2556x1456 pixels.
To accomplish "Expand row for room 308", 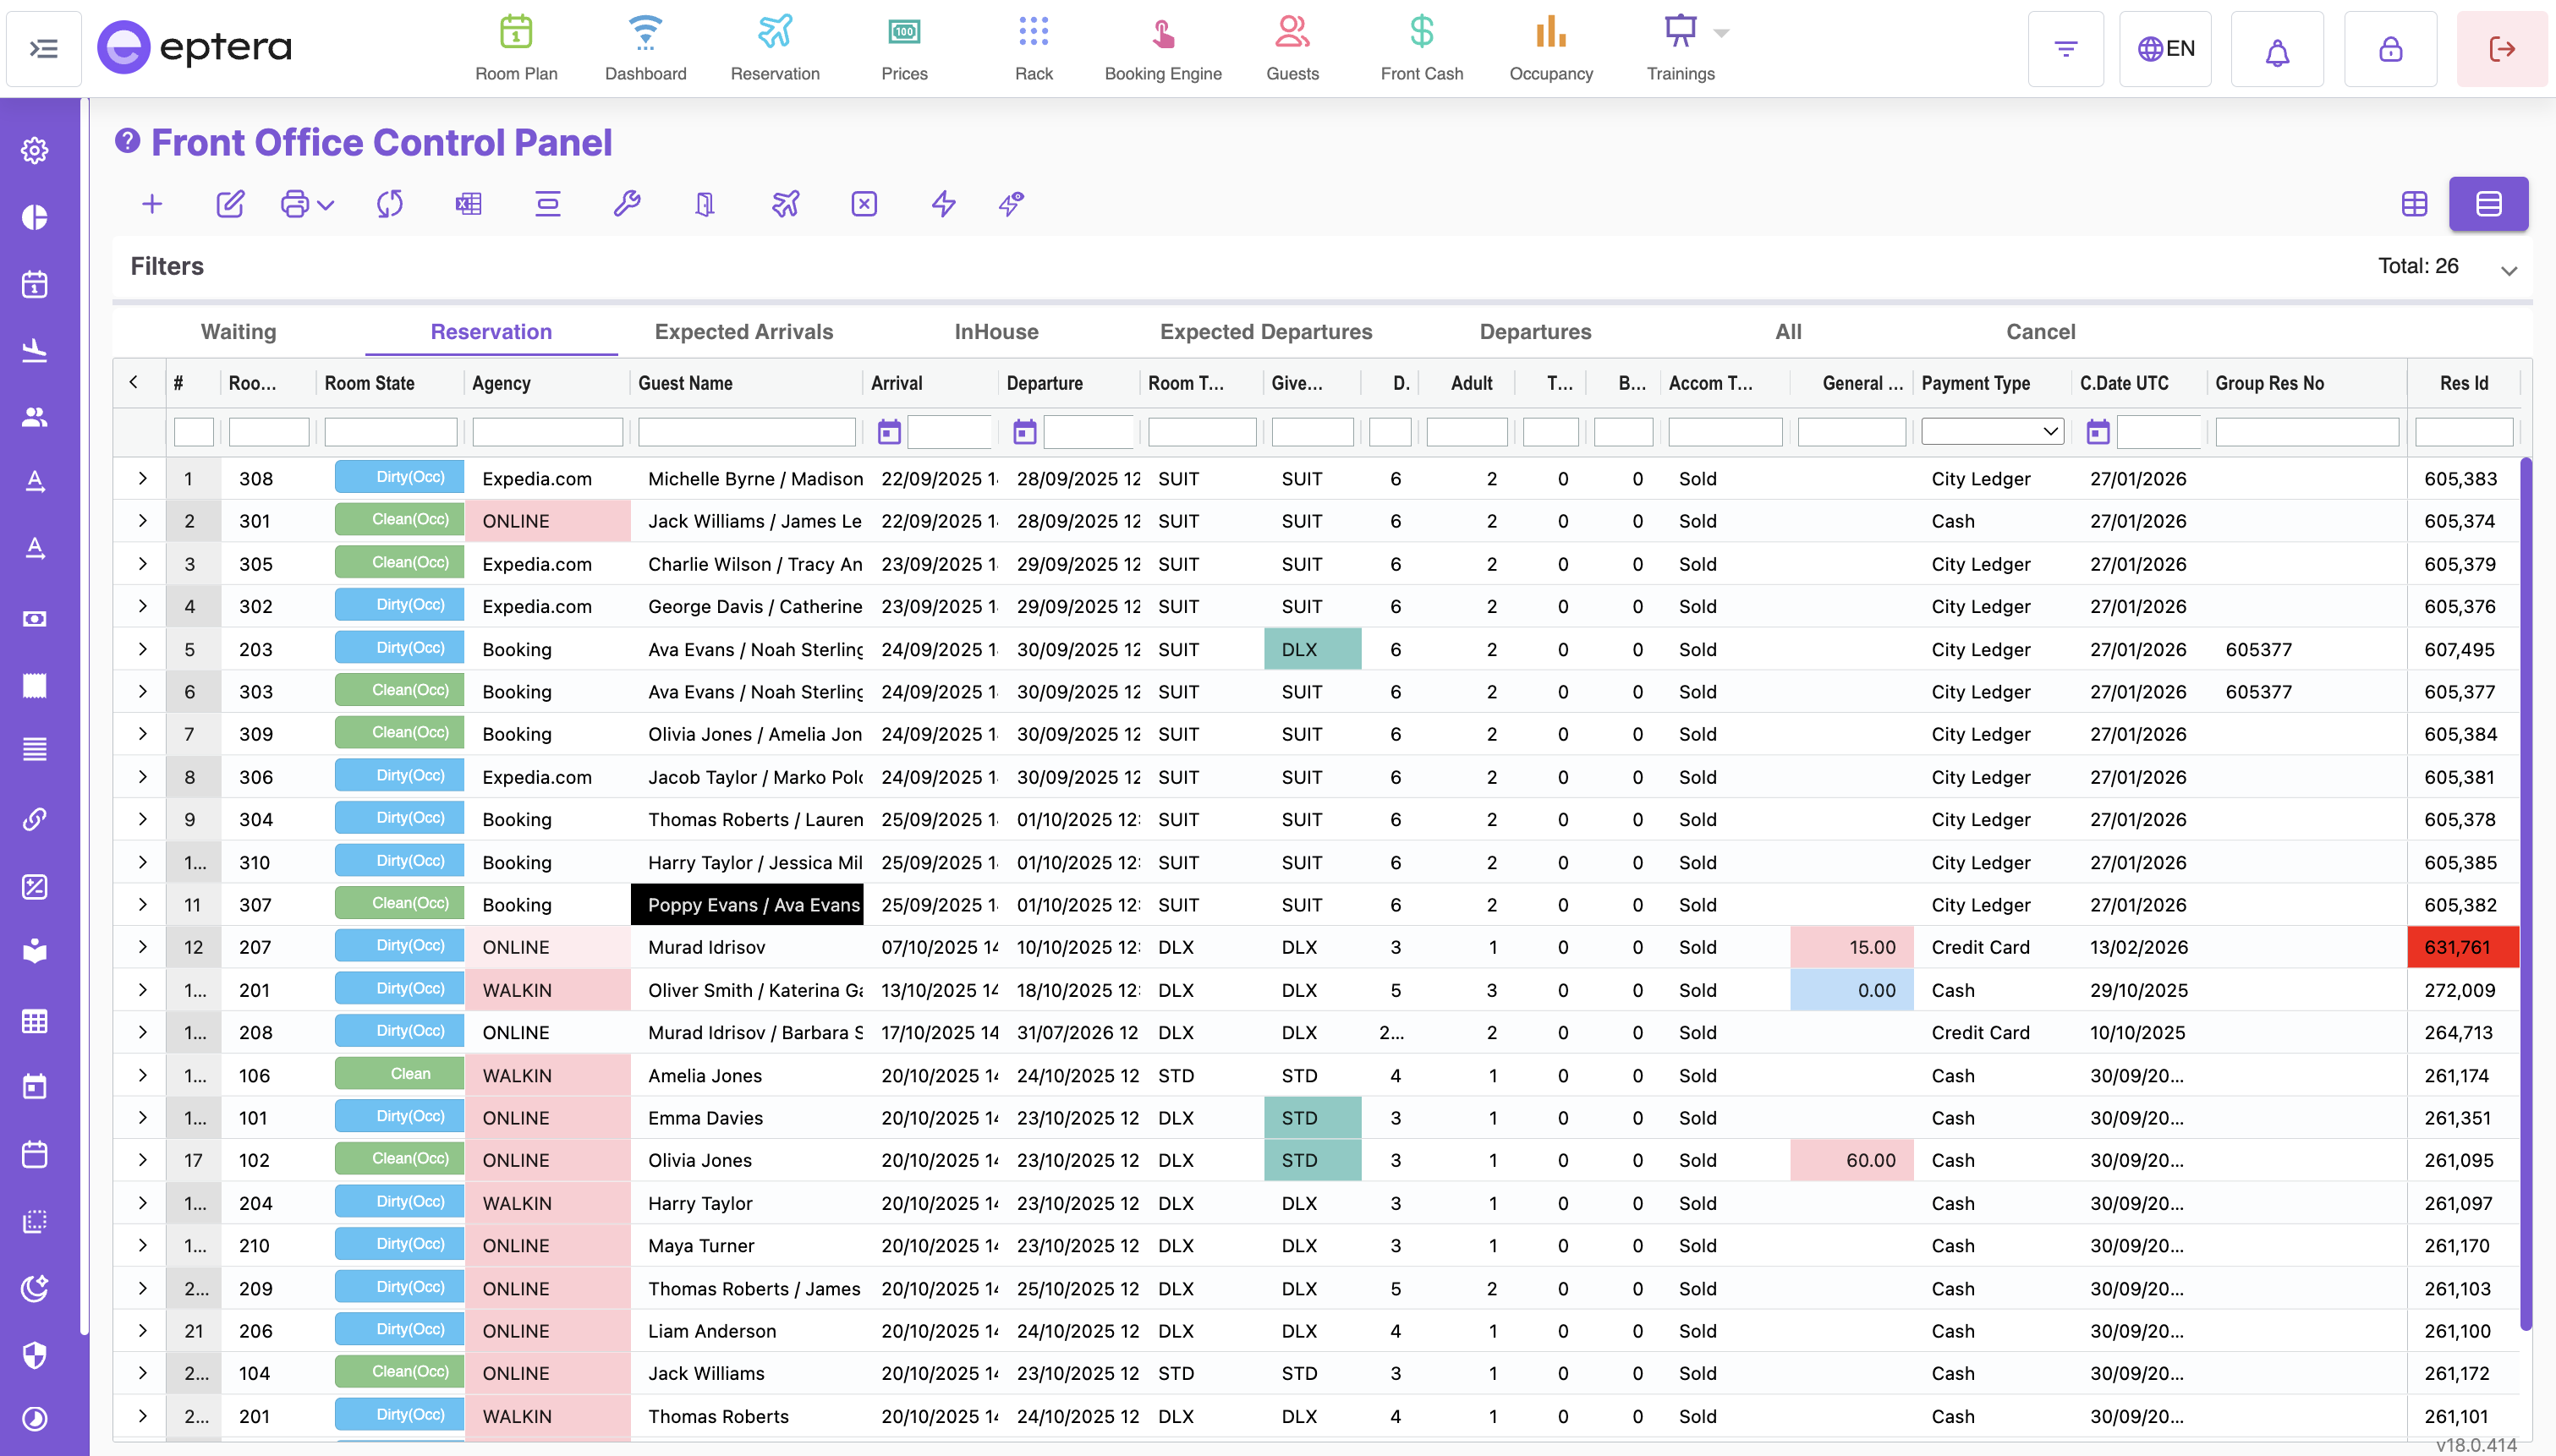I will click(x=142, y=479).
